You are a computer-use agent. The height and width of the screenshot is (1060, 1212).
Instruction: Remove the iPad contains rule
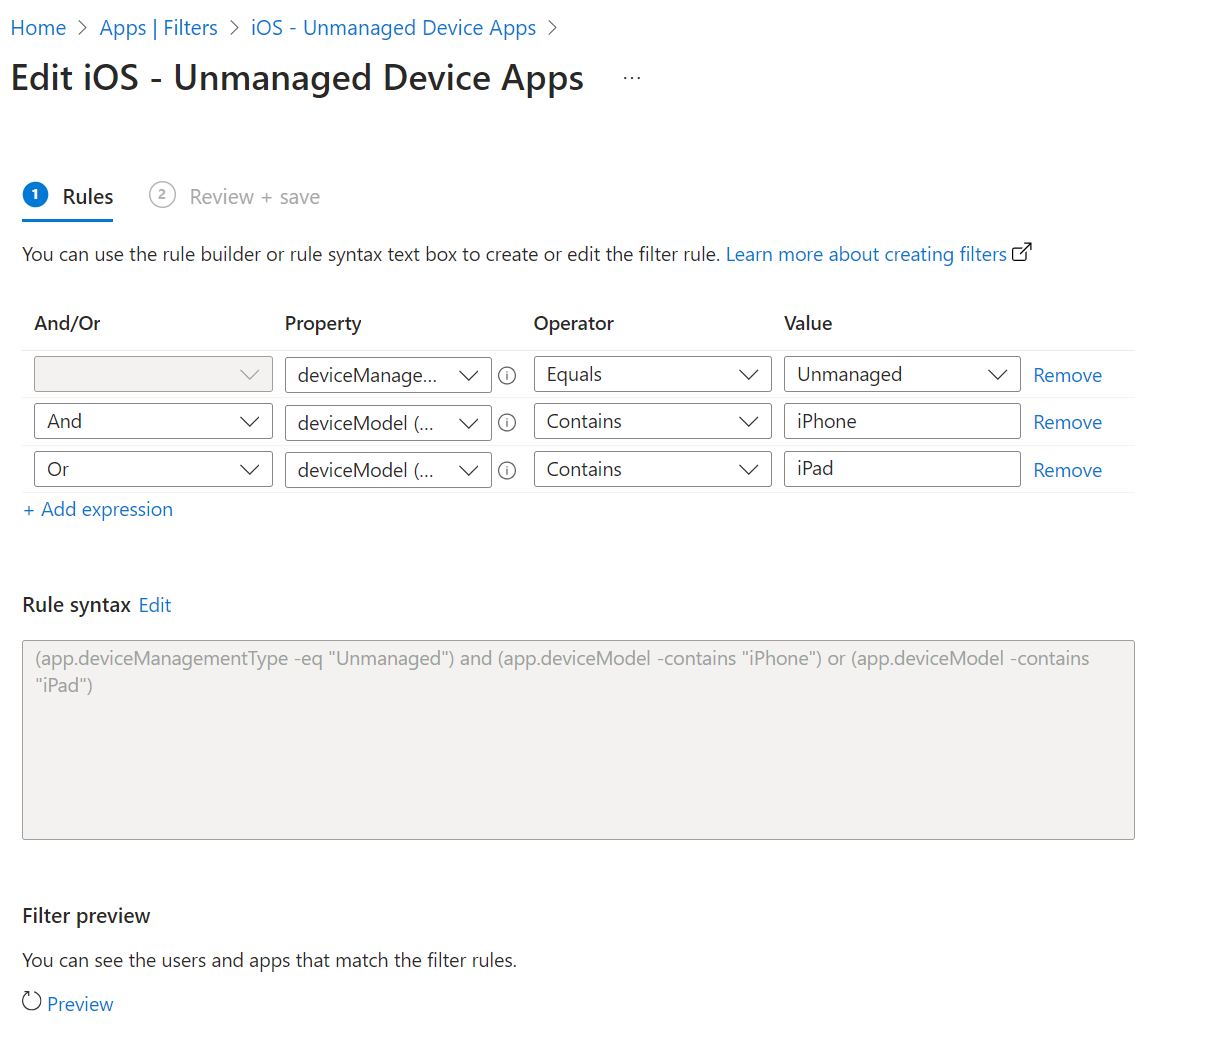[1067, 469]
